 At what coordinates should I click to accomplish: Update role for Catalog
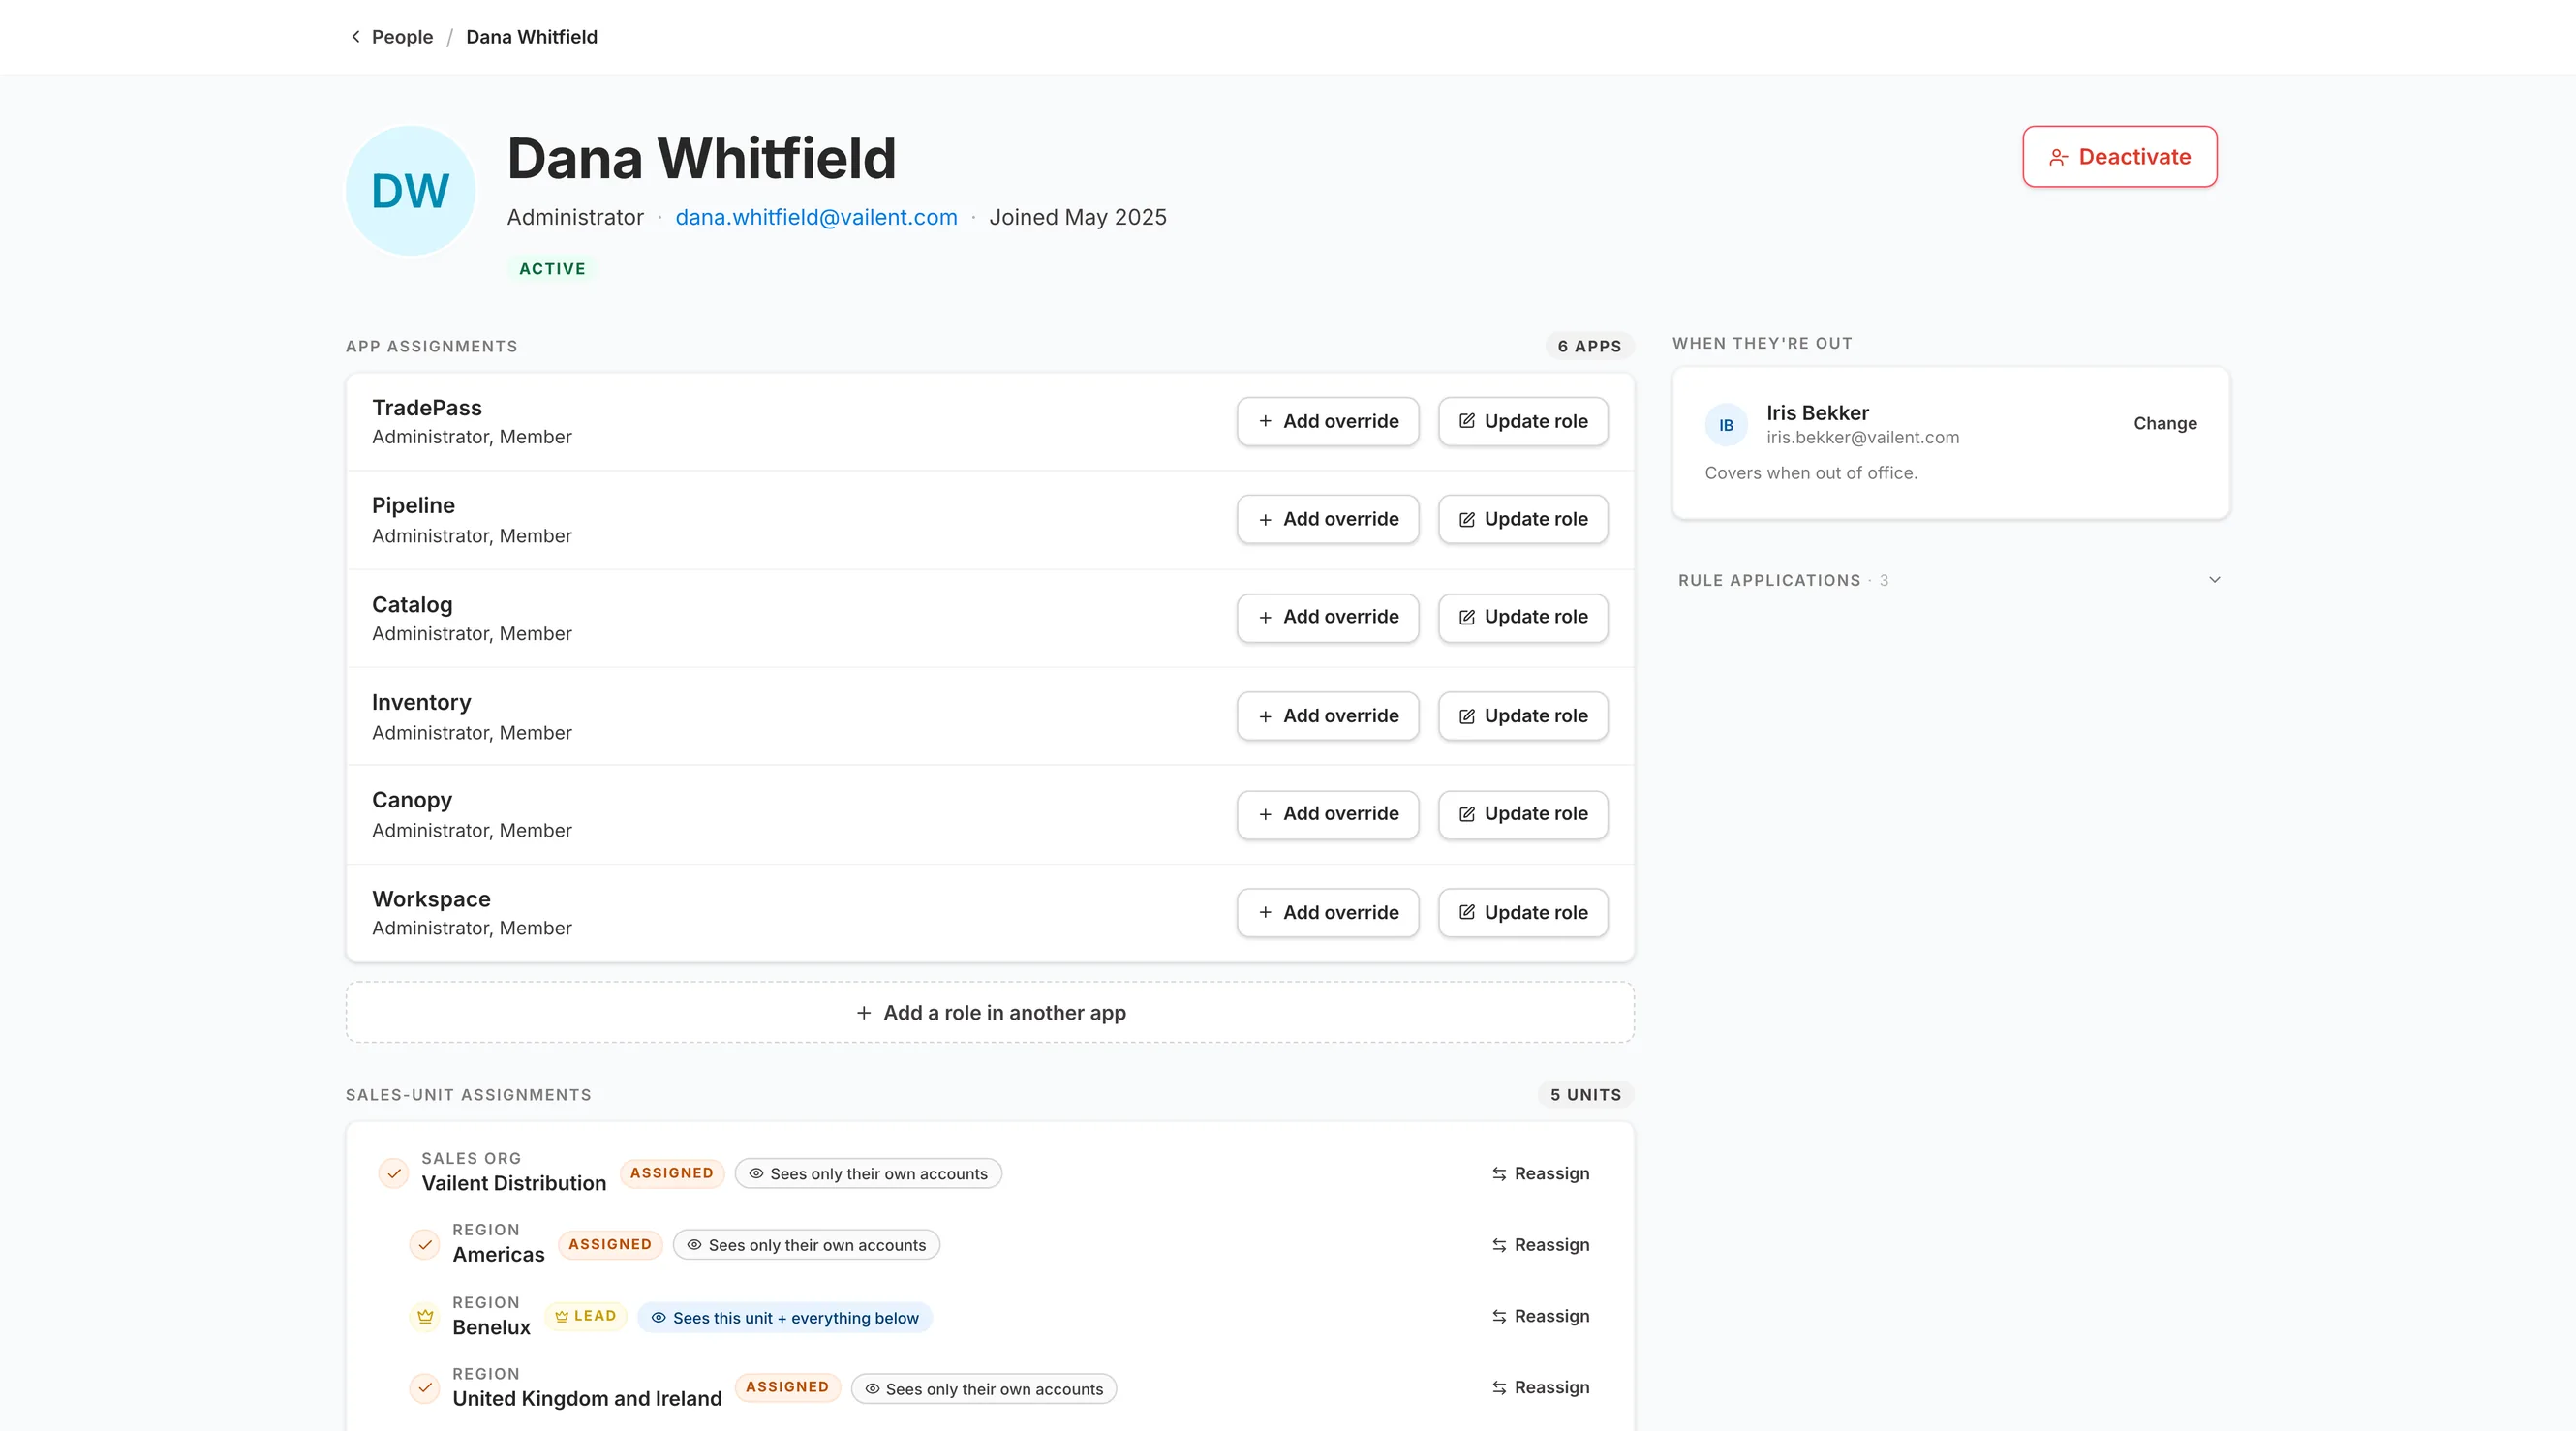click(x=1522, y=617)
